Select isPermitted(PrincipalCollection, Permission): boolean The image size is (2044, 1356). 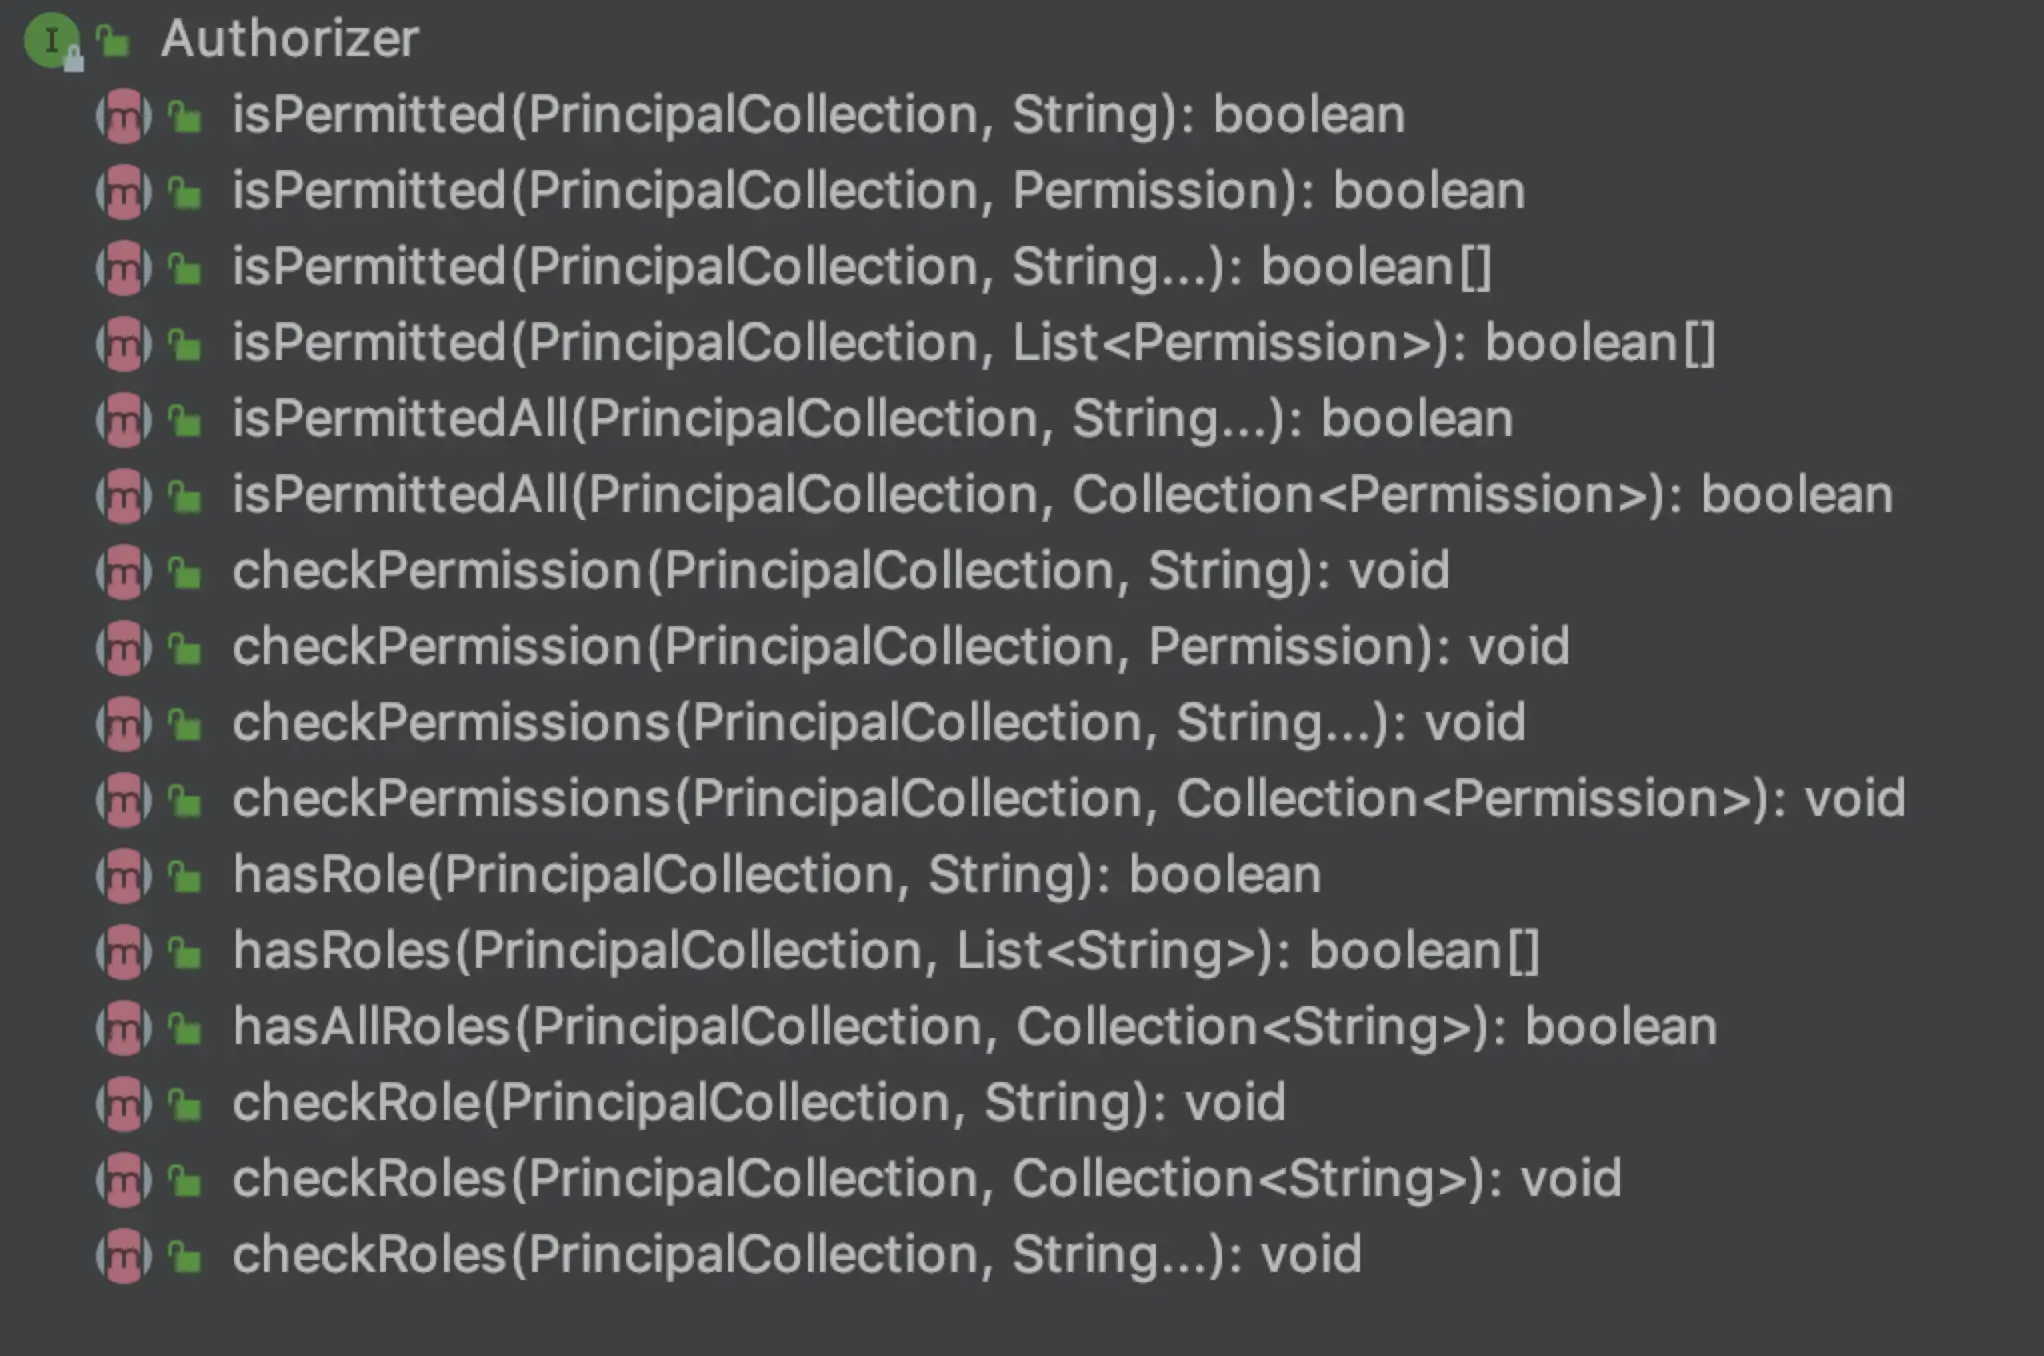tap(878, 191)
